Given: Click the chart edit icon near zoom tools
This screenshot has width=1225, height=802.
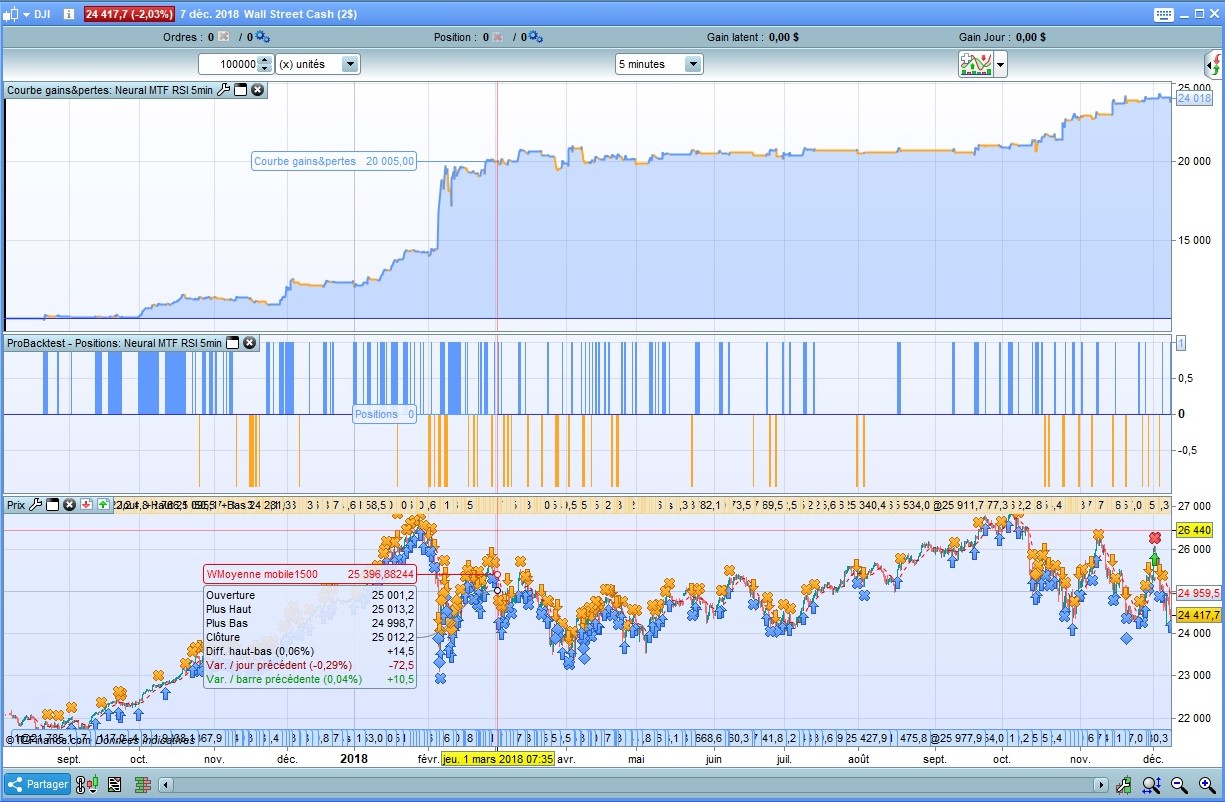Looking at the screenshot, I should 1126,785.
